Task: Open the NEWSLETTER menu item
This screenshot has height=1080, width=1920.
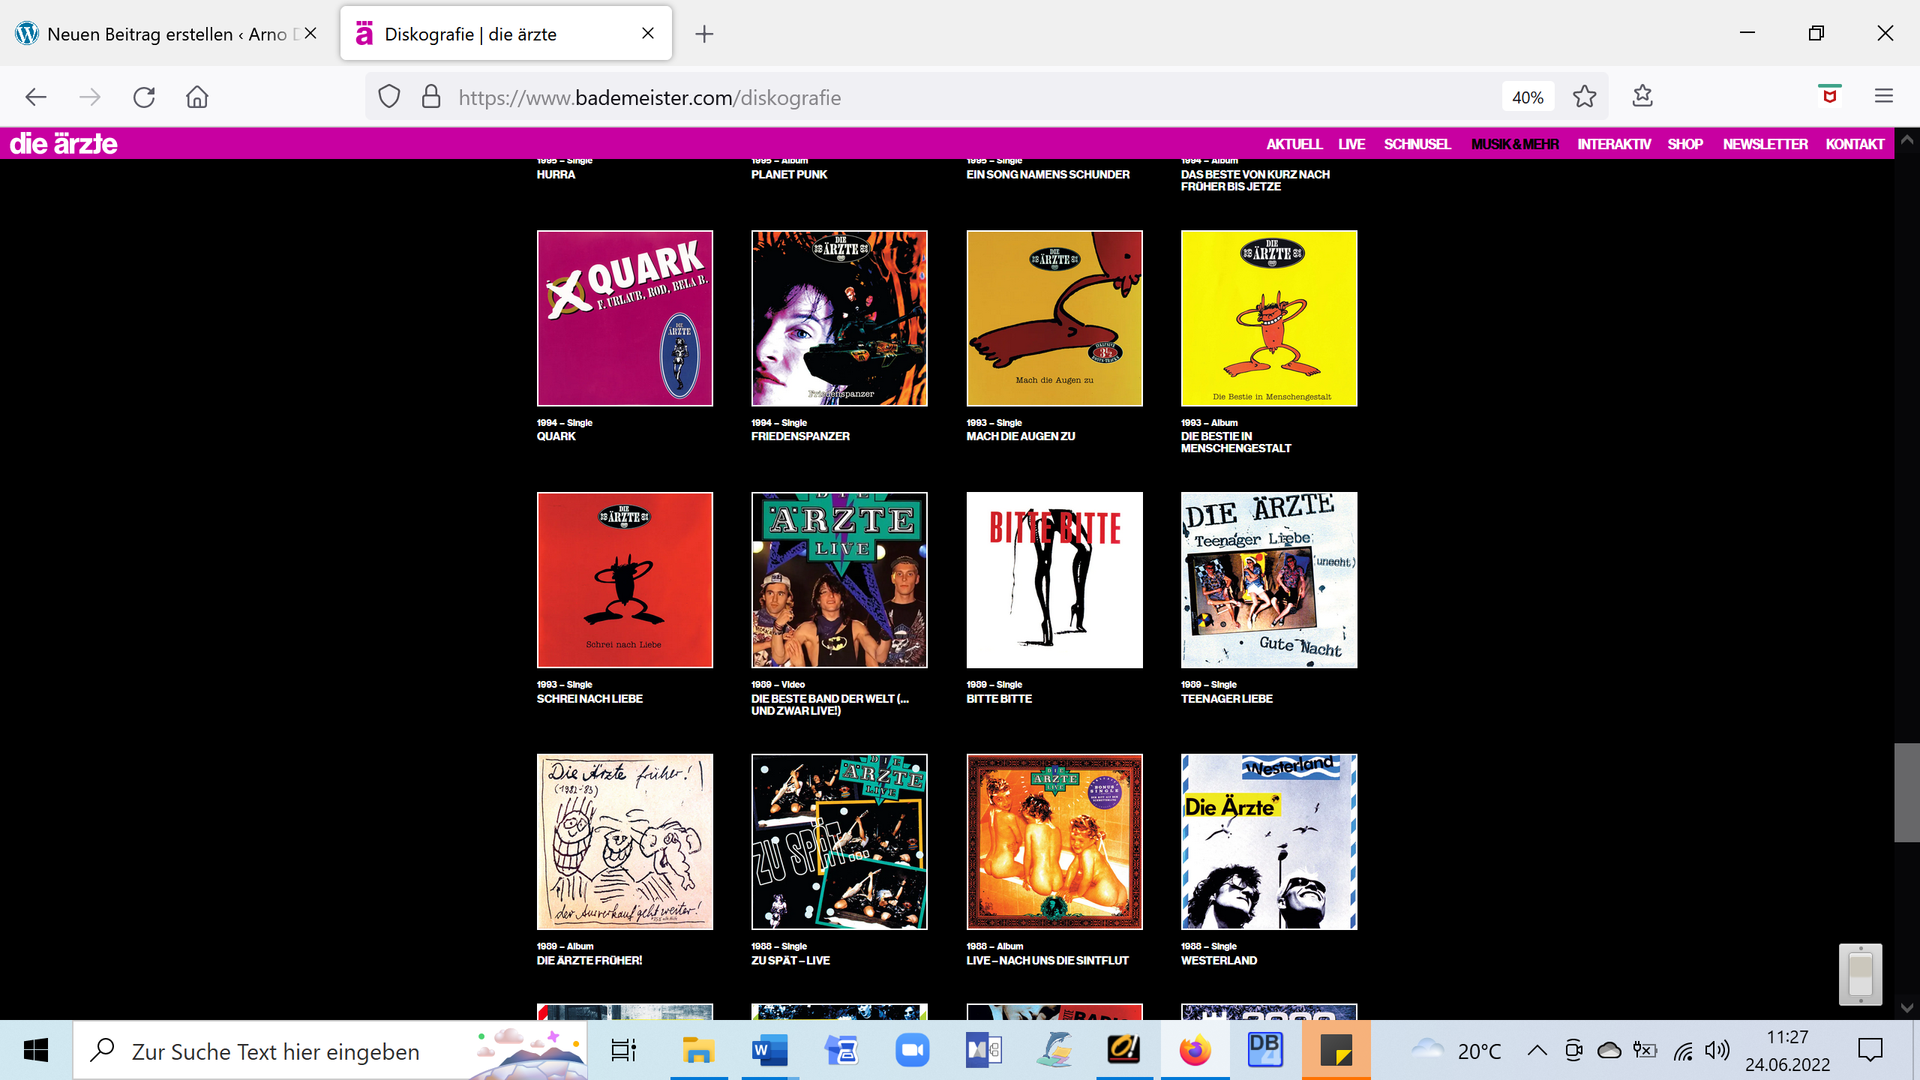Action: (1765, 144)
